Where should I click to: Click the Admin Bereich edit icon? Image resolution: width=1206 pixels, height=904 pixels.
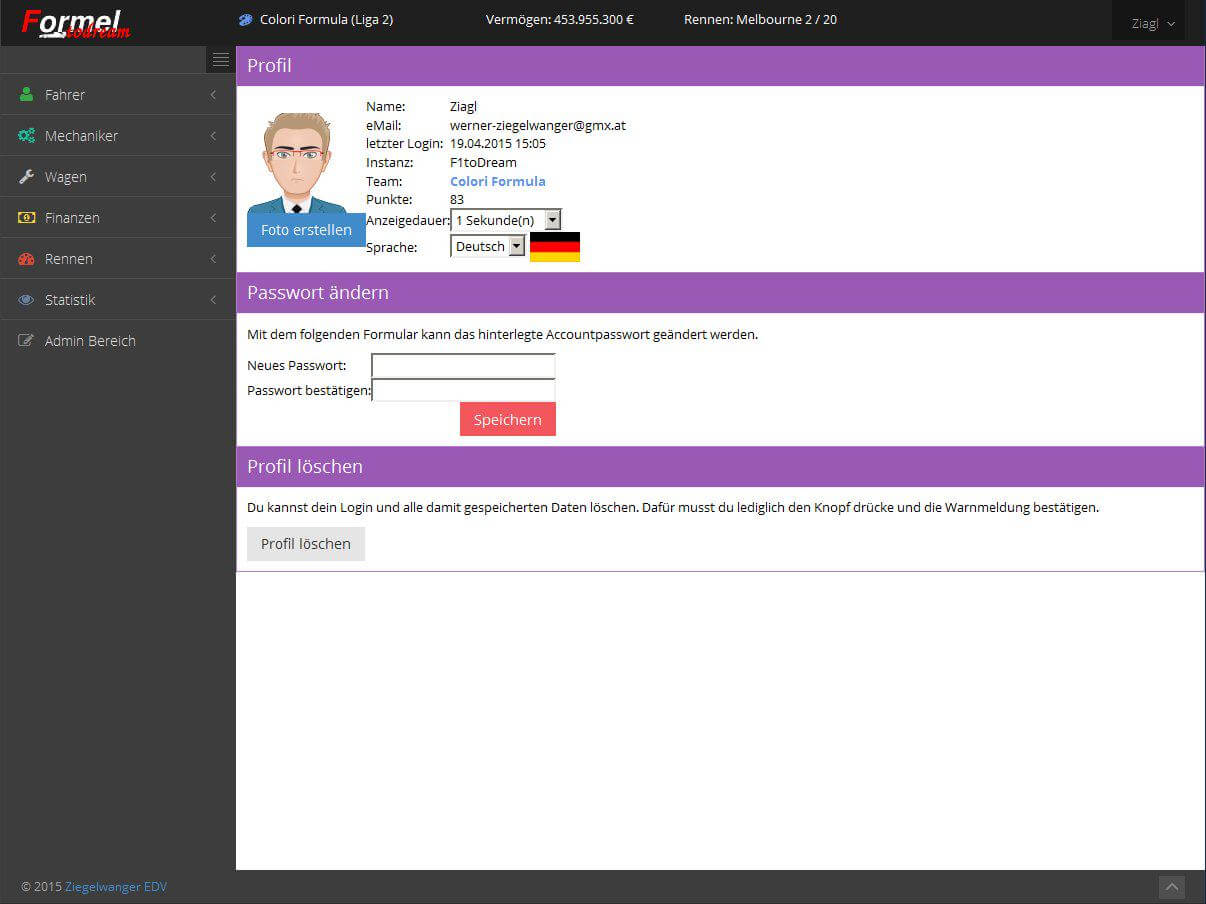27,341
